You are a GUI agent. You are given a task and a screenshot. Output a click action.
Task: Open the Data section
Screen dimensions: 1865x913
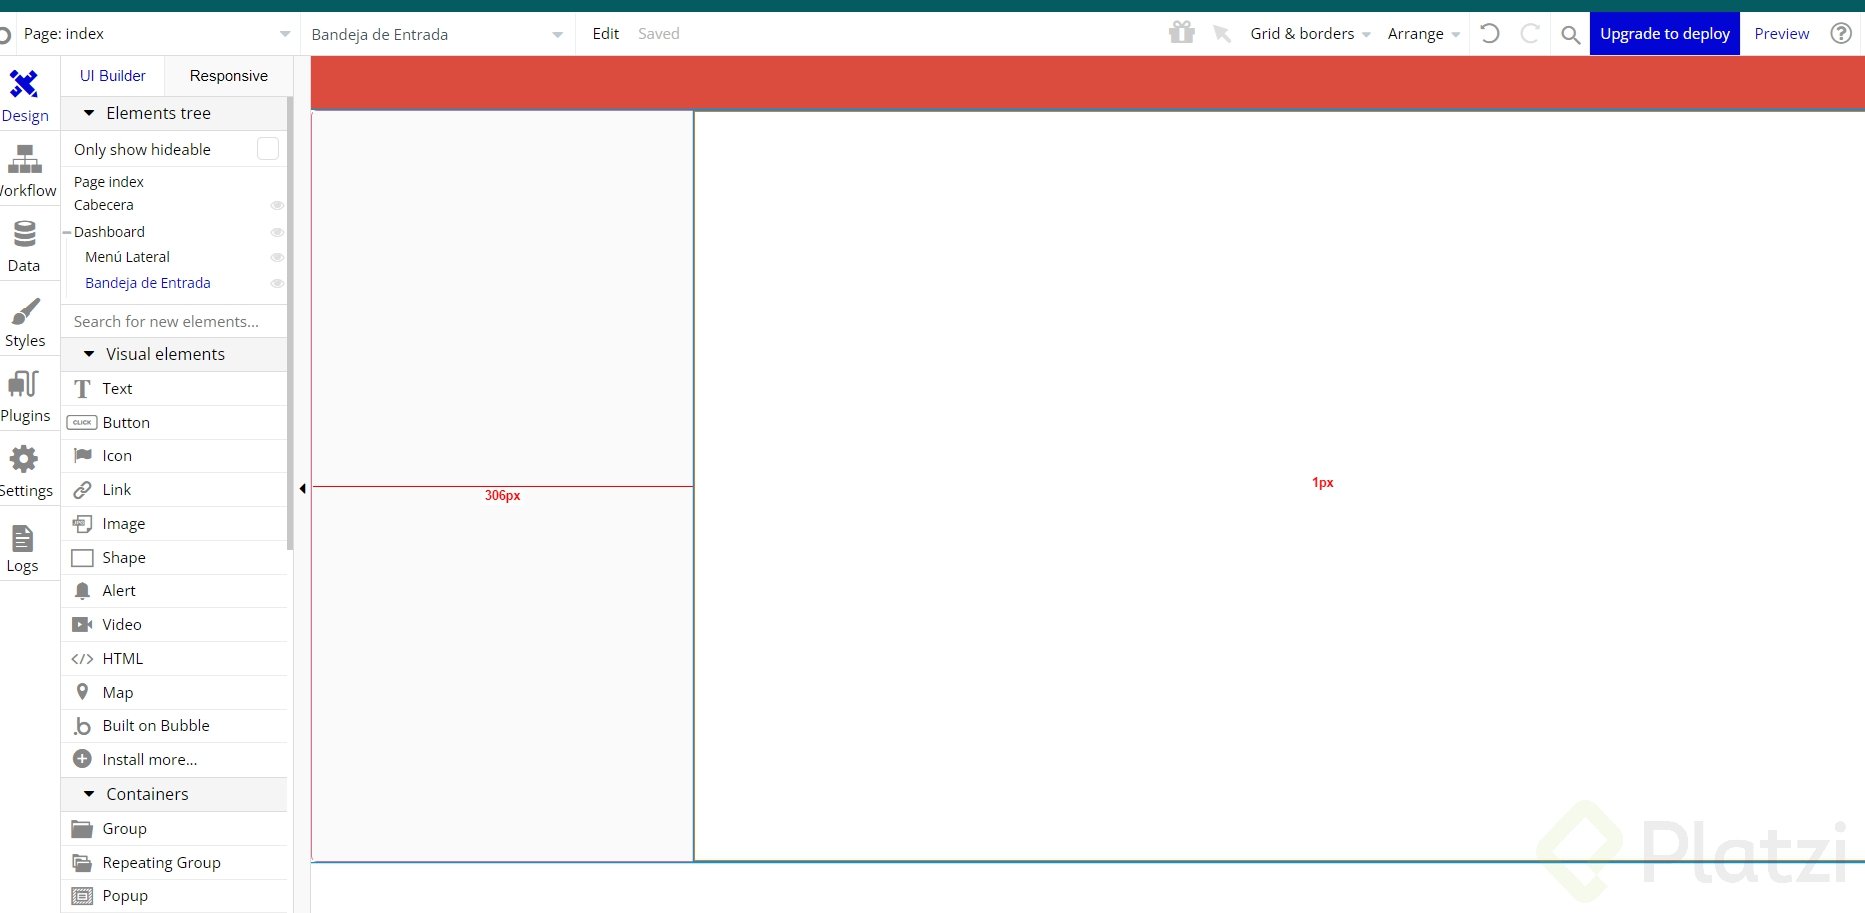24,246
